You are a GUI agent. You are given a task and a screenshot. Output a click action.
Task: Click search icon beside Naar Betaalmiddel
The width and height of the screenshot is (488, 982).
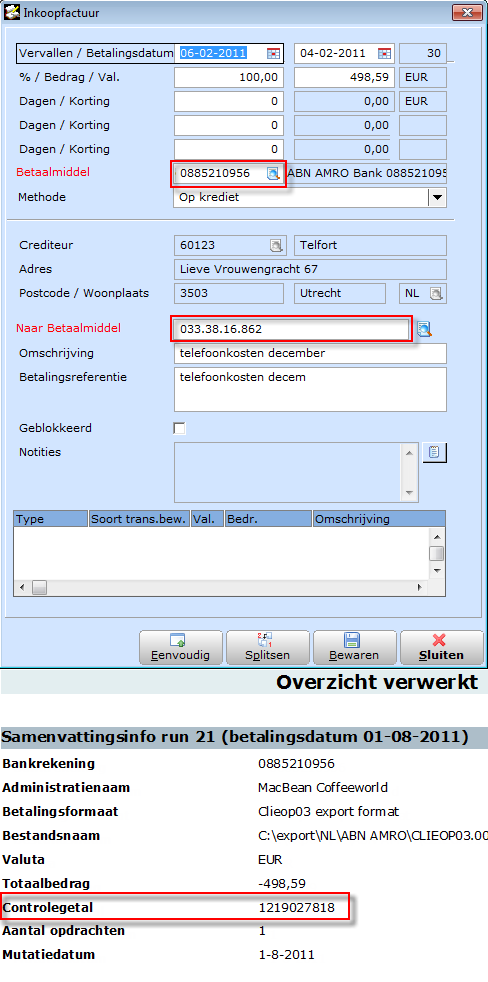click(x=425, y=329)
